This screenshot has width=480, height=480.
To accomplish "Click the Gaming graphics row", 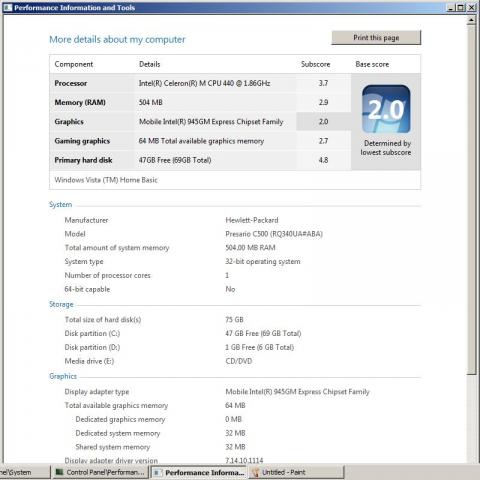I will click(x=200, y=141).
